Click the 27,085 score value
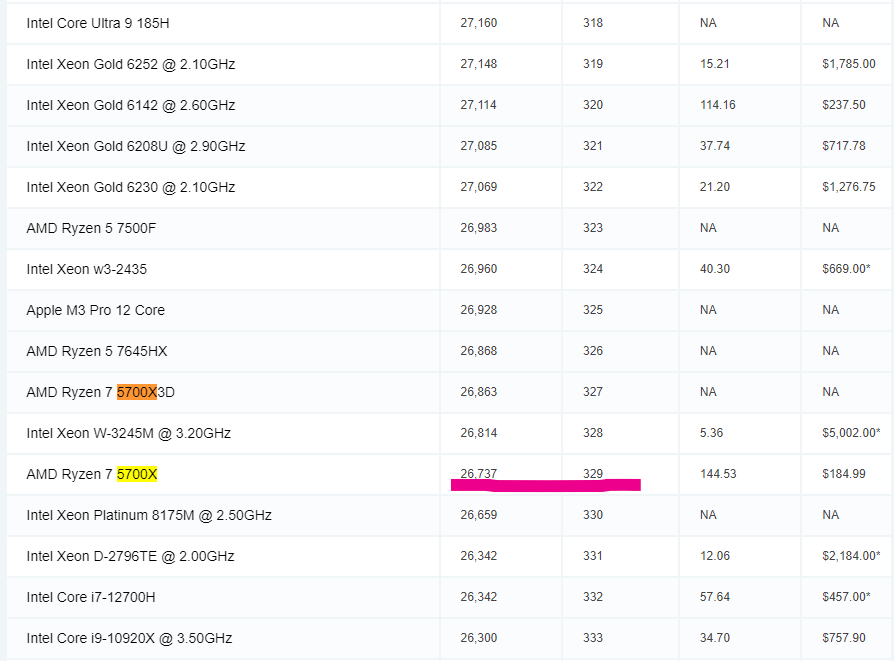The width and height of the screenshot is (894, 661). coord(478,146)
